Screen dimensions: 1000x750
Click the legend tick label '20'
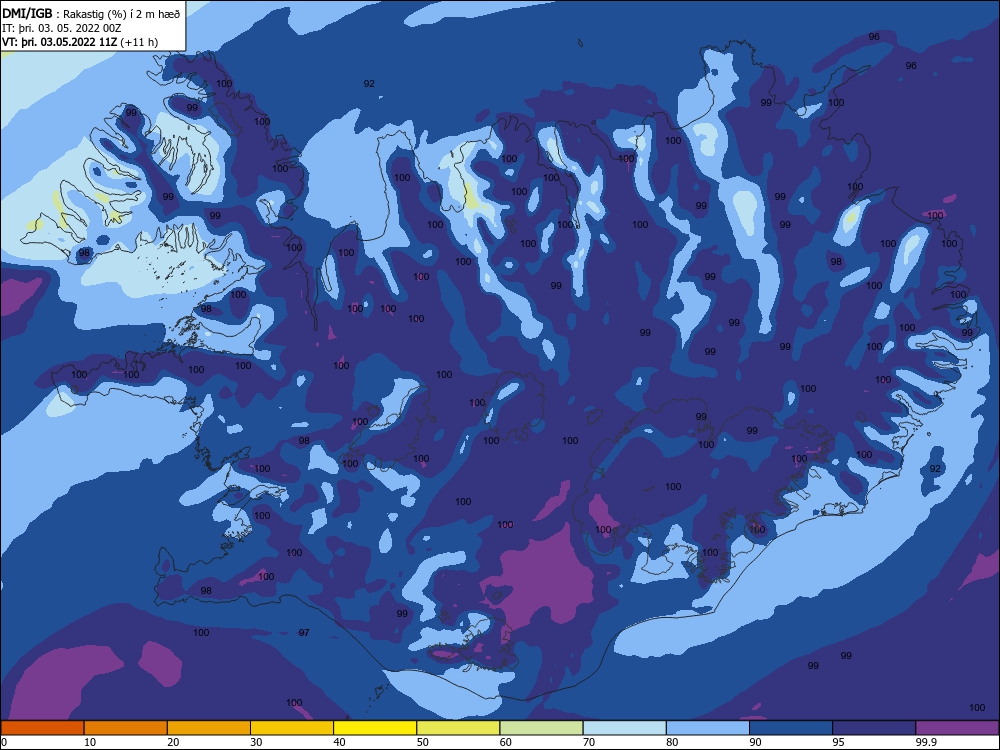pos(173,742)
